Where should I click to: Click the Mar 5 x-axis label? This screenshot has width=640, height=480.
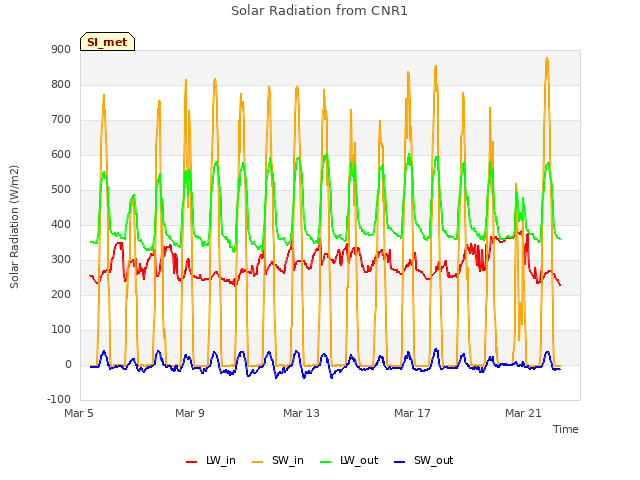click(79, 413)
